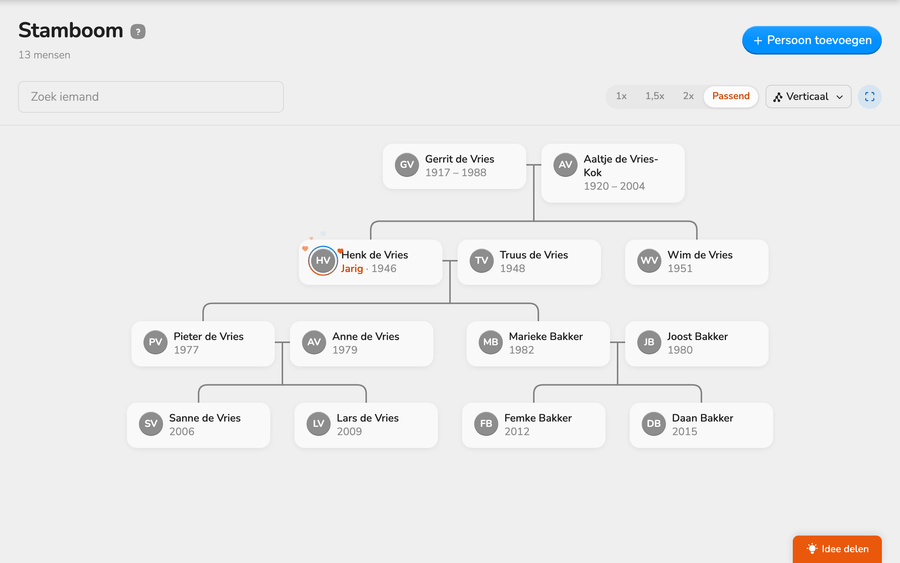Image resolution: width=900 pixels, height=563 pixels.
Task: Click the WV avatar of Wim de Vries
Action: pos(649,261)
